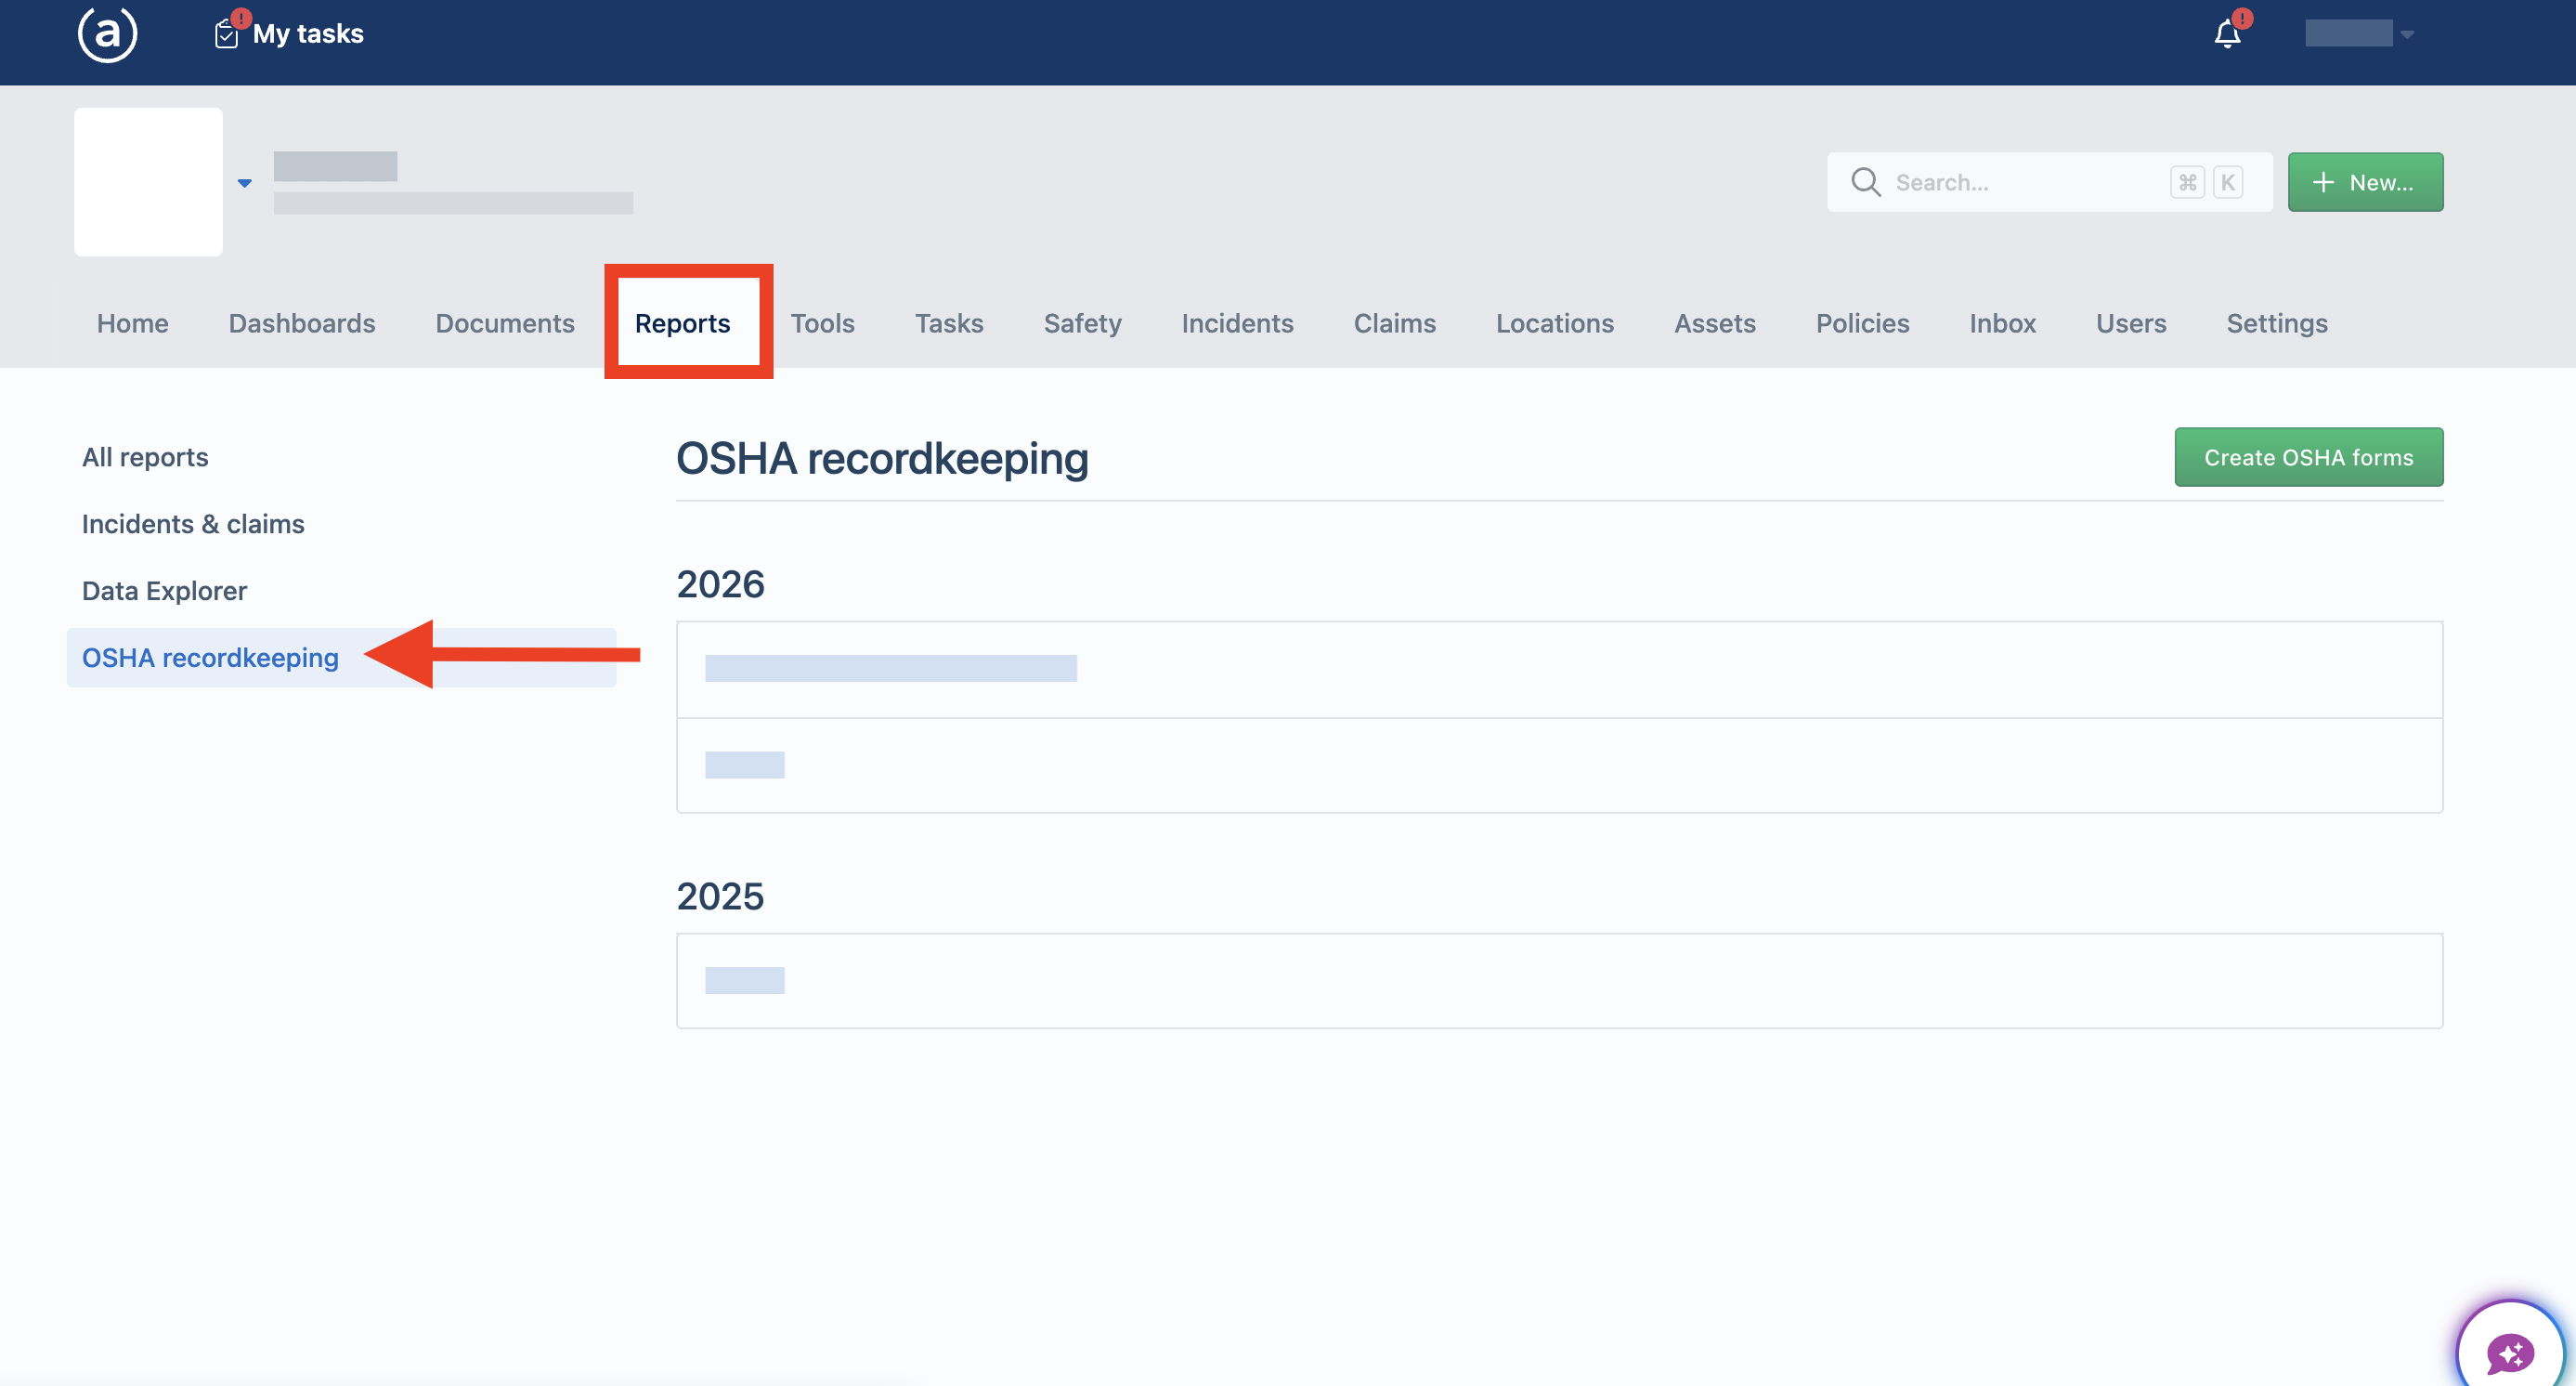Open Data Explorer in sidebar
The height and width of the screenshot is (1386, 2576).
coord(164,591)
